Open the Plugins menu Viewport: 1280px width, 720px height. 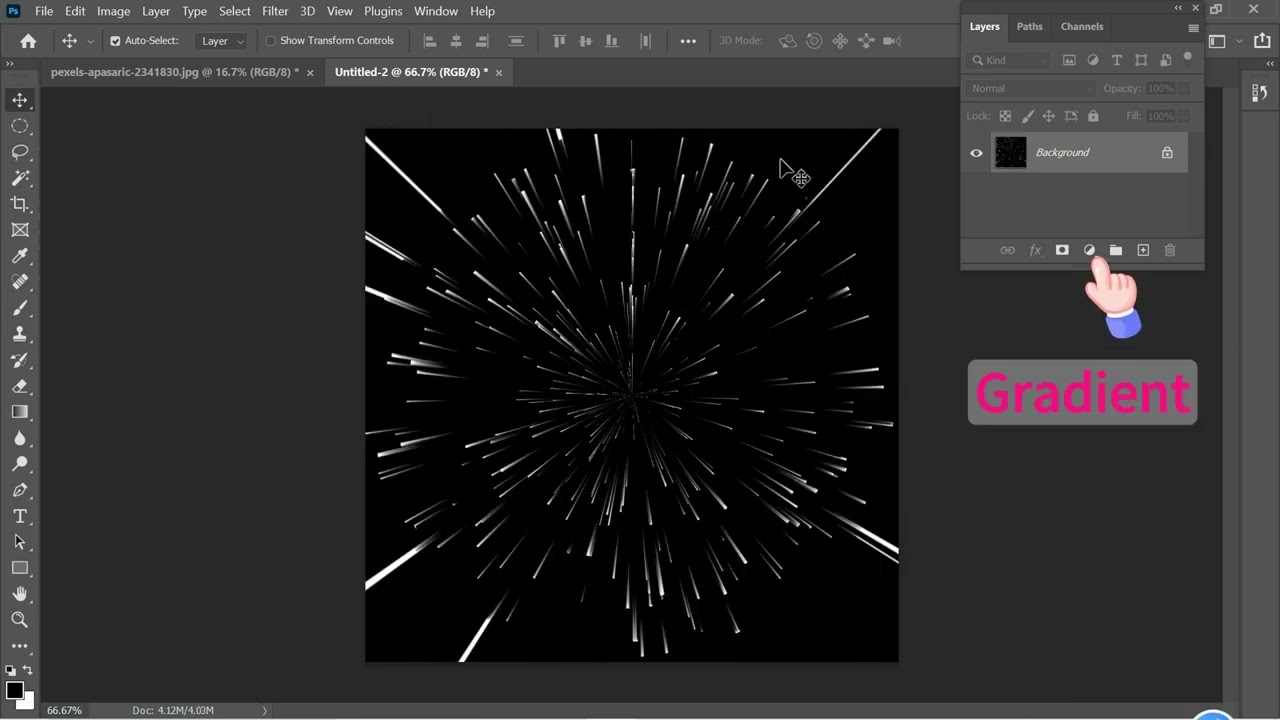(x=382, y=11)
